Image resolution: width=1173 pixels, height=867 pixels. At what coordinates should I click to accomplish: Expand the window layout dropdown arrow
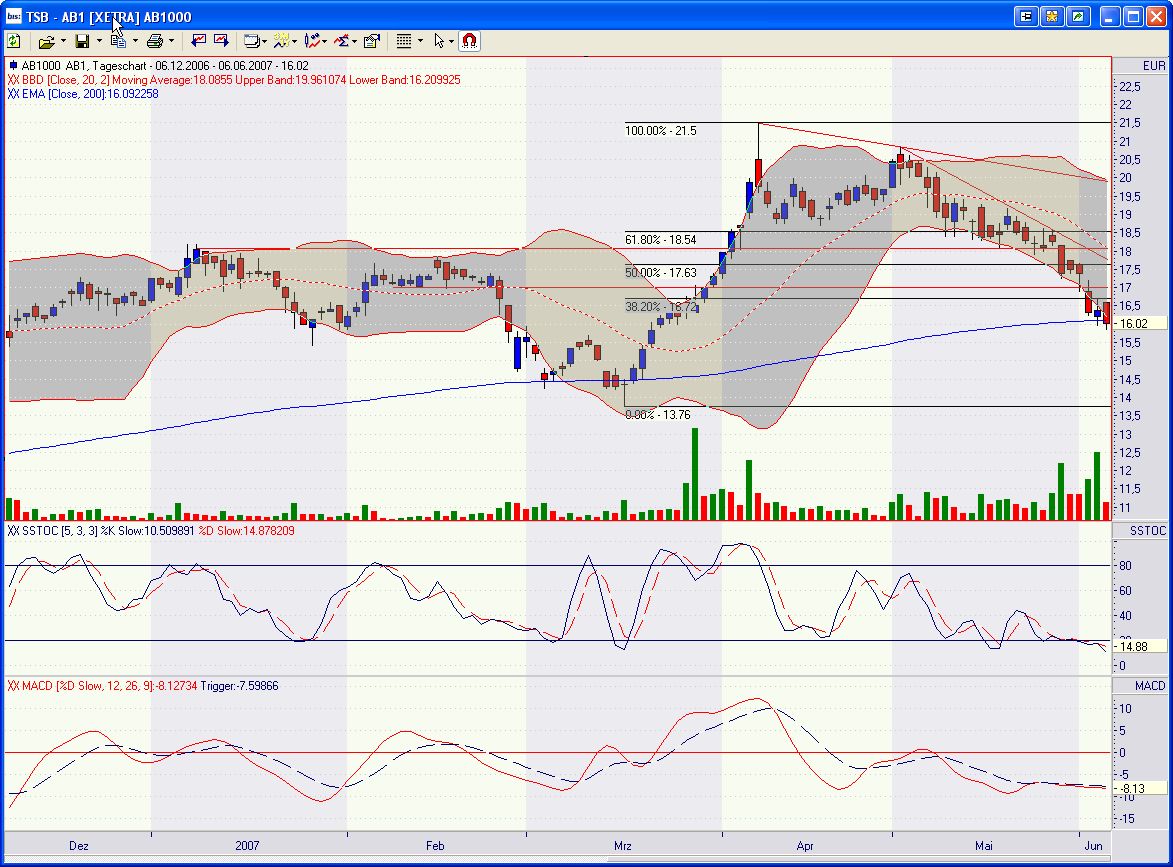pyautogui.click(x=265, y=42)
